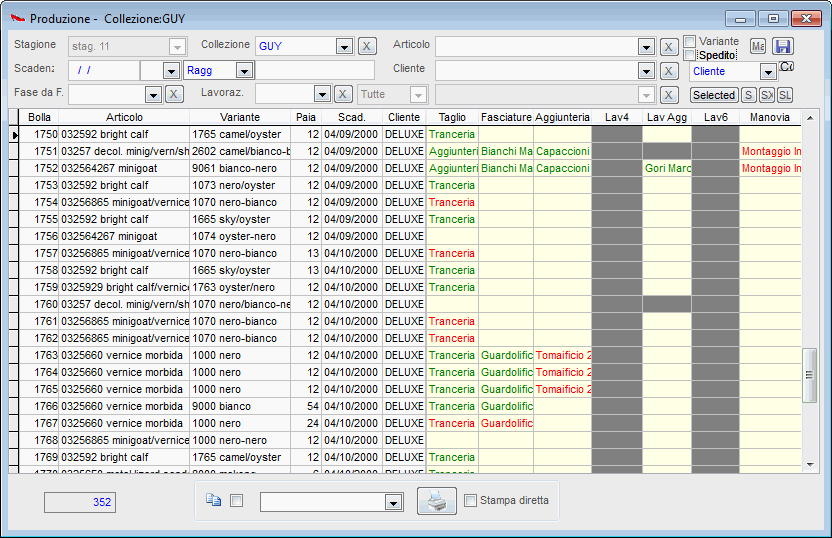Click the vertical scrollbar thumb
The width and height of the screenshot is (832, 538).
point(809,375)
